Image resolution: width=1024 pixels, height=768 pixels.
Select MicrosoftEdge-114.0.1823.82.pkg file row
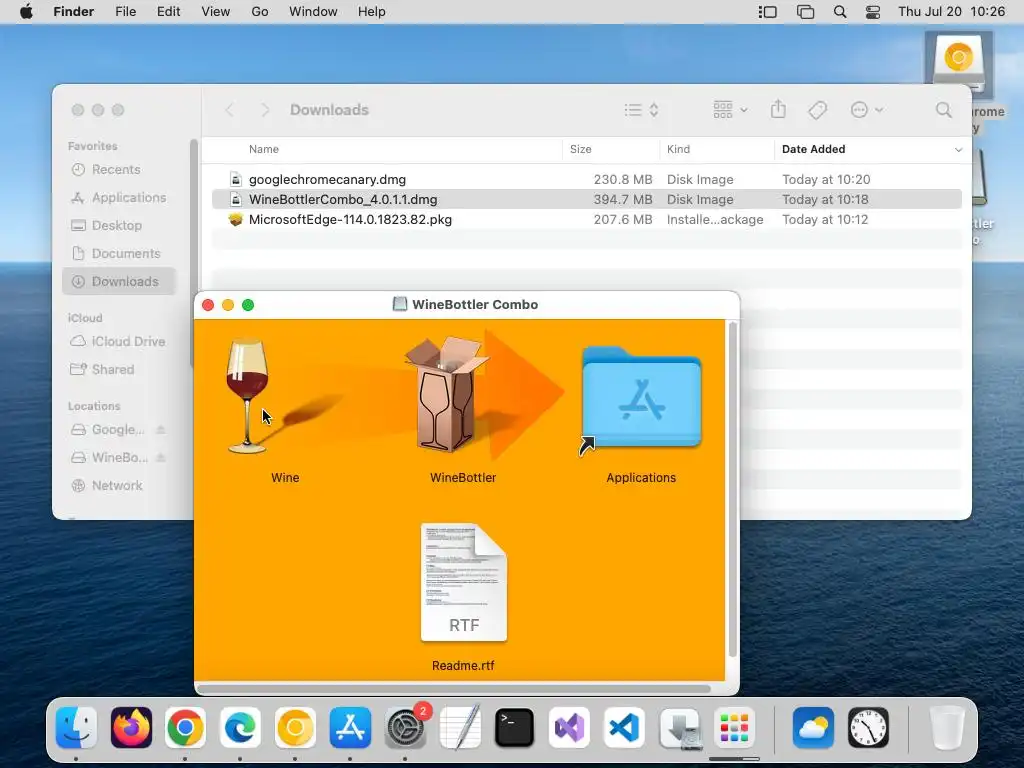(586, 219)
